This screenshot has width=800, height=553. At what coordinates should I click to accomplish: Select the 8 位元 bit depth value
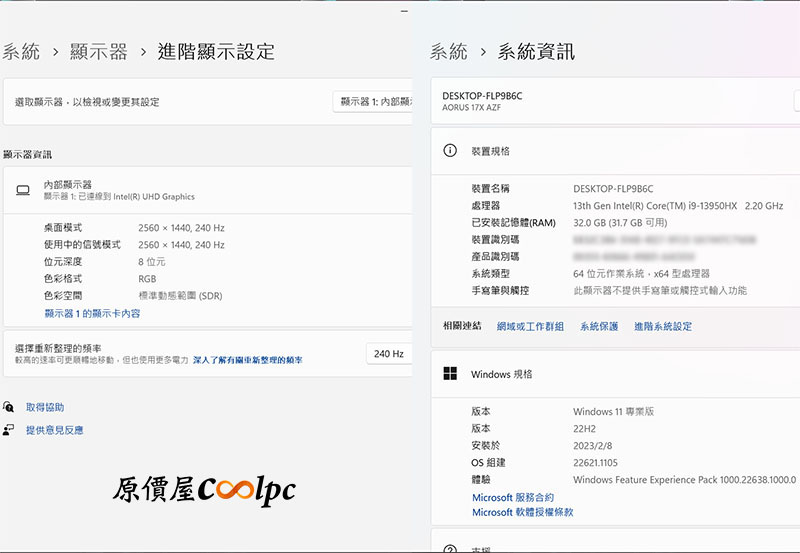pos(152,262)
